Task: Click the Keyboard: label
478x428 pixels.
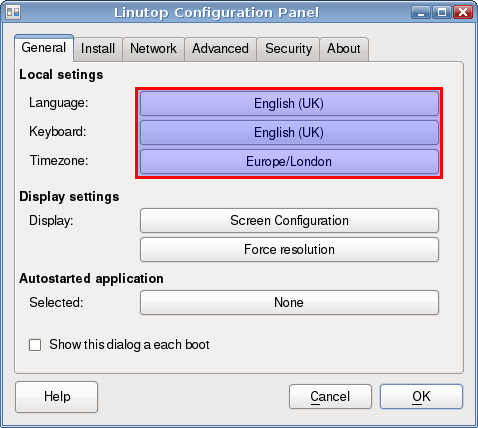Action: [x=58, y=132]
